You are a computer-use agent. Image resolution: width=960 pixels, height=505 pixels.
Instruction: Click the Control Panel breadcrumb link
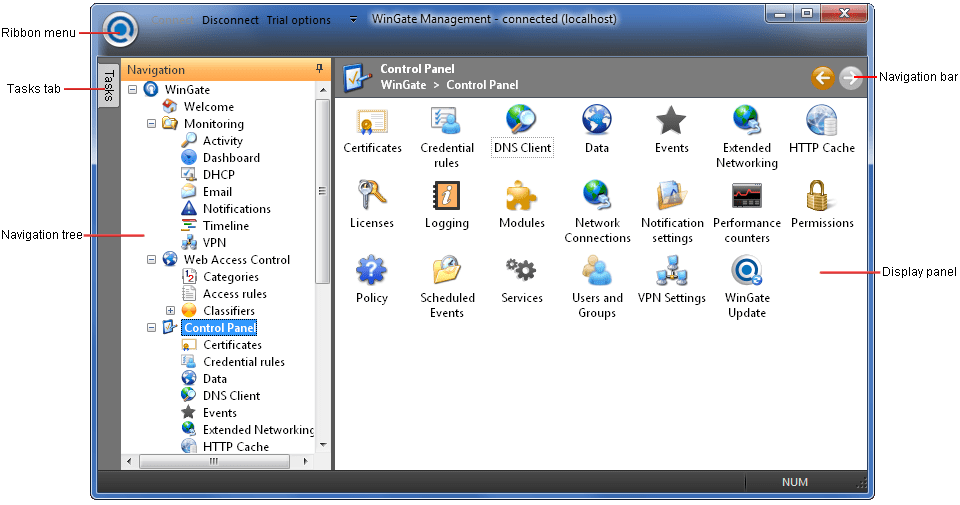click(482, 85)
